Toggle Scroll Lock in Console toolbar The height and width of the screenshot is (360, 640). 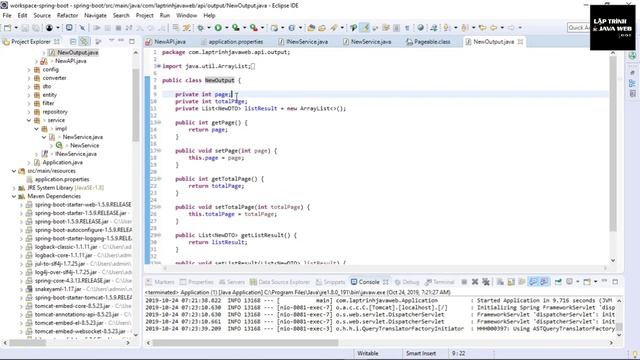[x=511, y=282]
